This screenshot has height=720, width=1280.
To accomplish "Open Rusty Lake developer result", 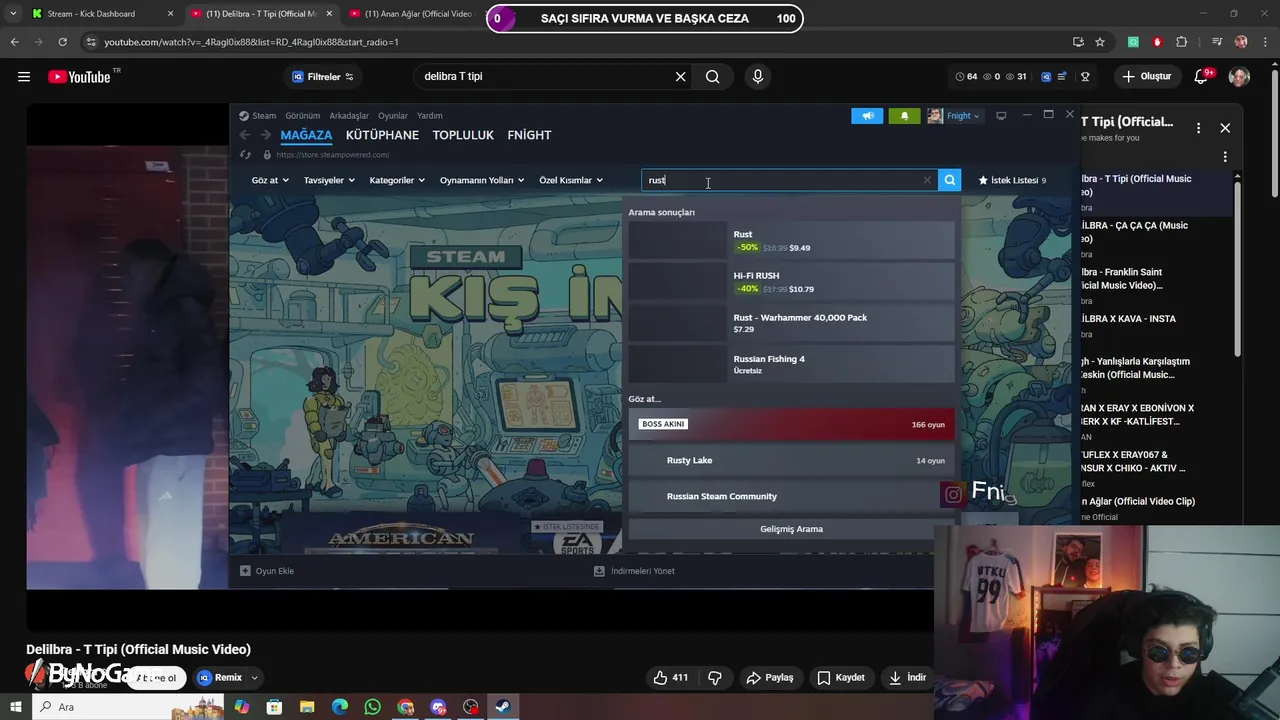I will tap(791, 460).
